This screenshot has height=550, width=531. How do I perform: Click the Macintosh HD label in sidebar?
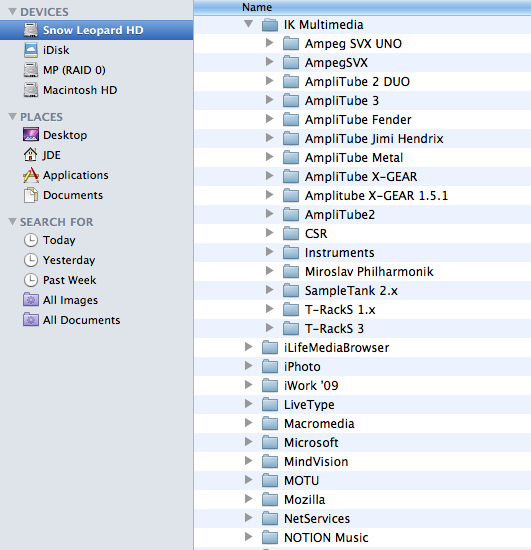(80, 90)
